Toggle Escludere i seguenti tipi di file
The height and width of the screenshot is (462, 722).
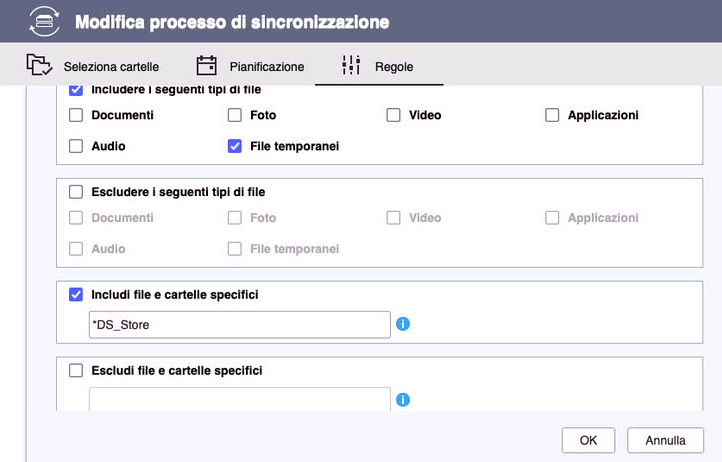[x=76, y=192]
